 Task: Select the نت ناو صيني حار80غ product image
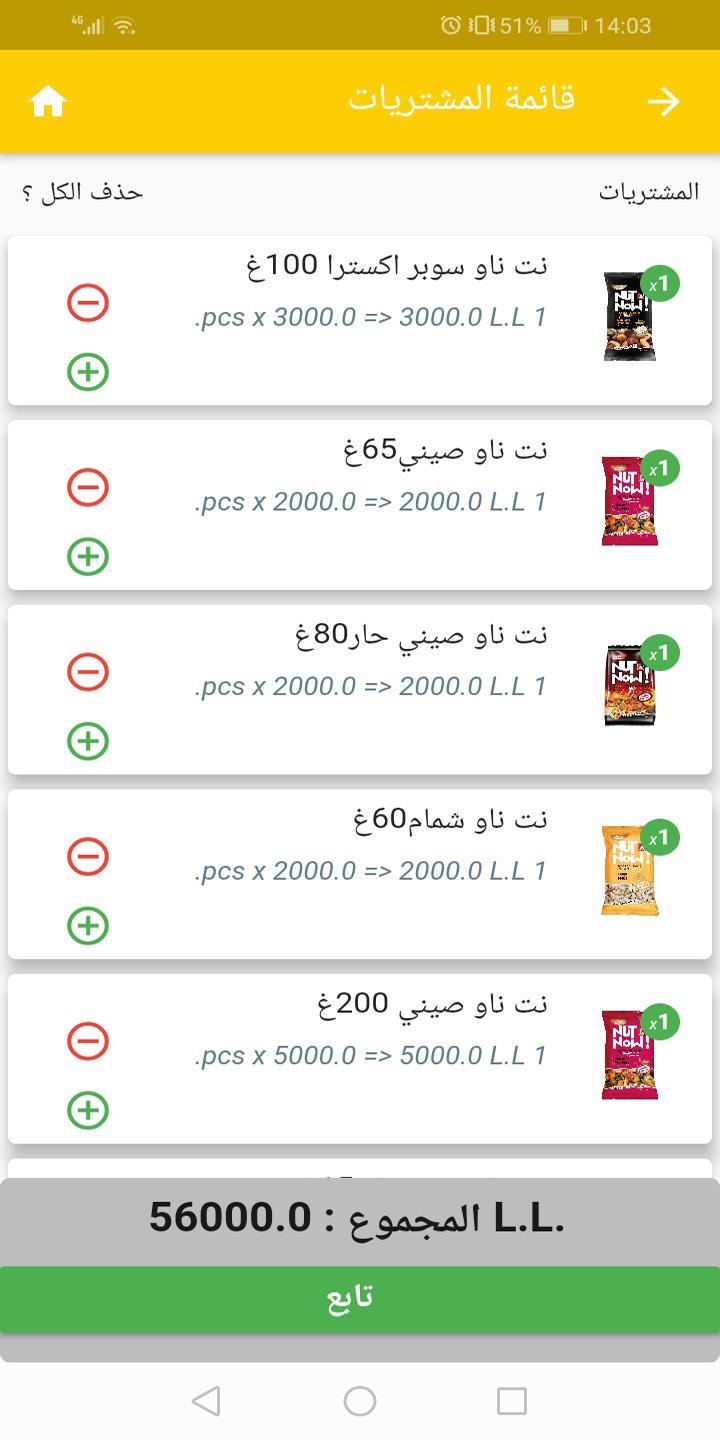630,686
